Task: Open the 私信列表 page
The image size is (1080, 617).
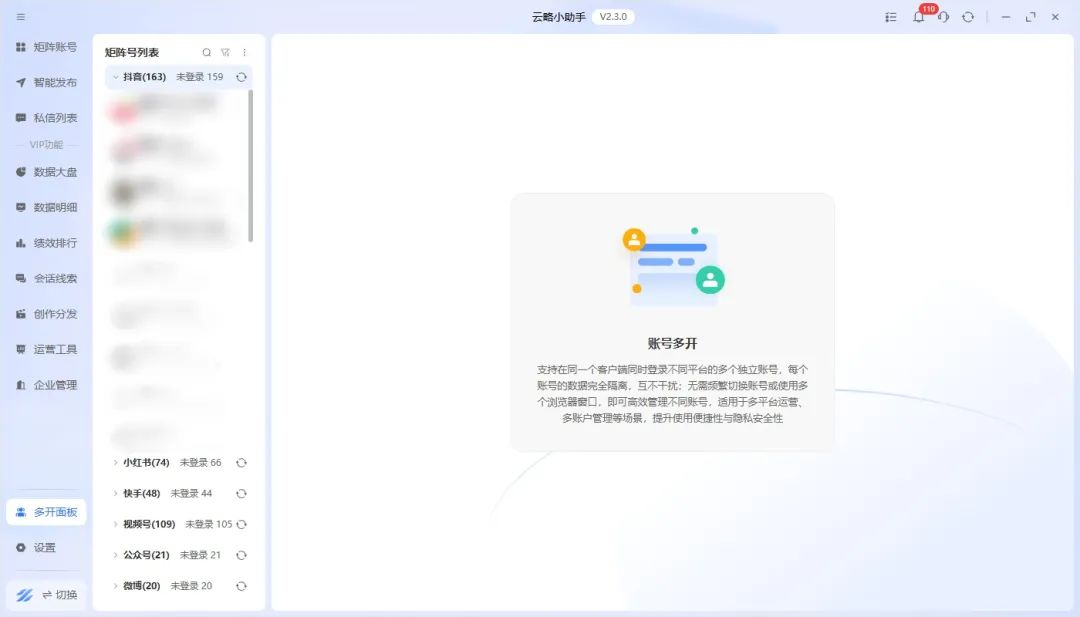Action: (x=46, y=118)
